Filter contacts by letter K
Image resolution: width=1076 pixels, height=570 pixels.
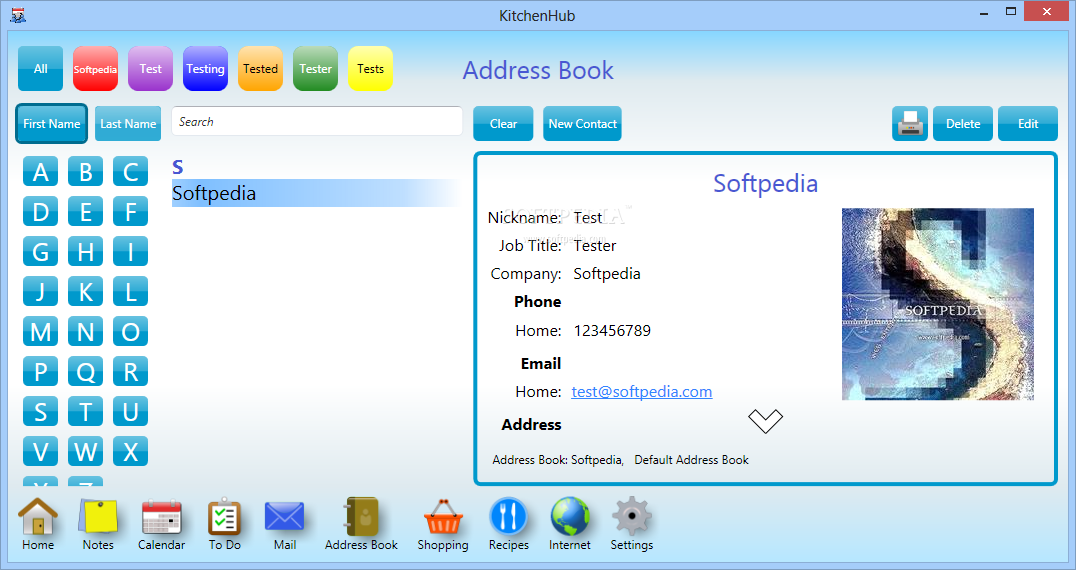coord(85,291)
